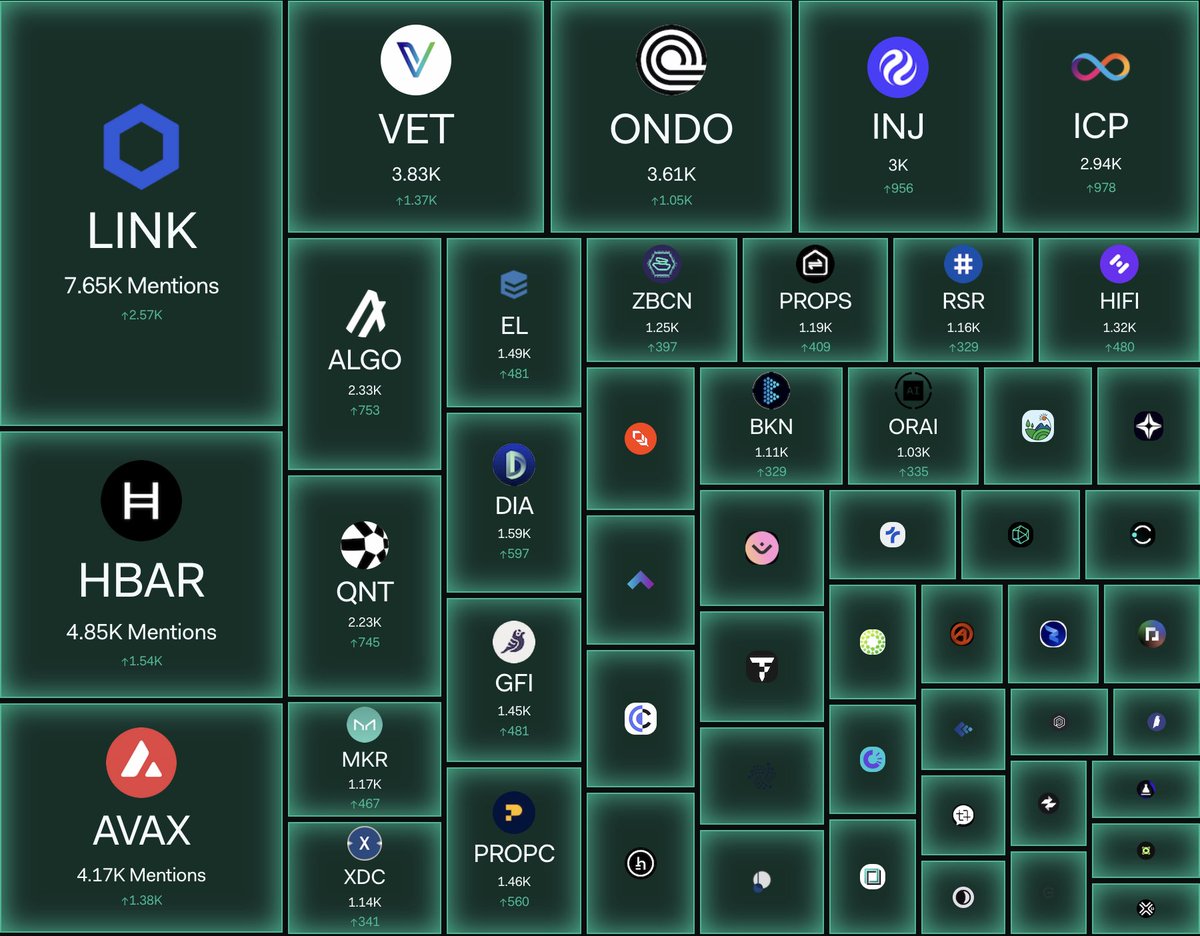
Task: Click the QNT logo icon
Action: coord(364,546)
